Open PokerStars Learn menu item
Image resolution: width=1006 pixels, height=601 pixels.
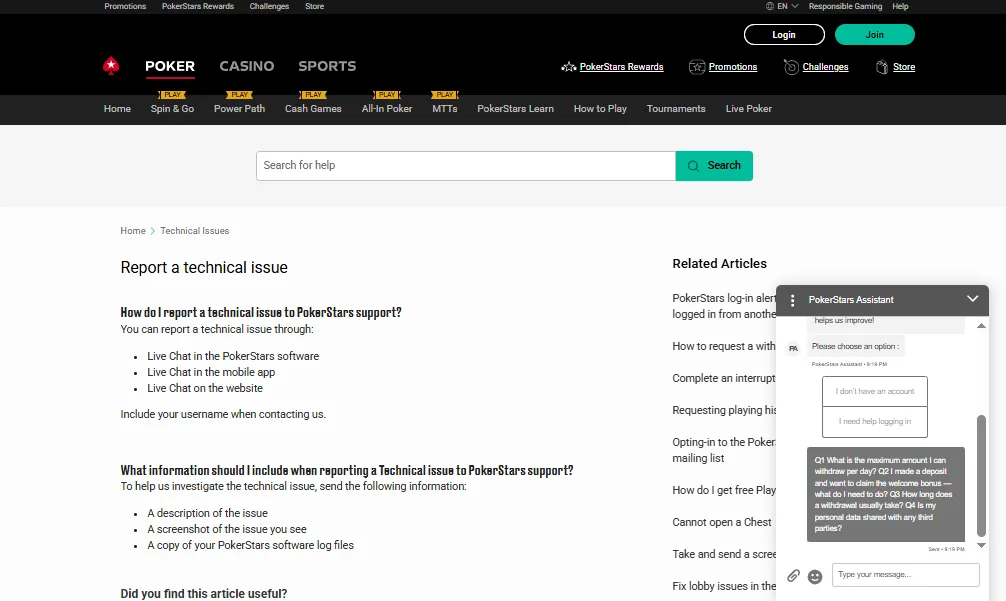(x=515, y=108)
